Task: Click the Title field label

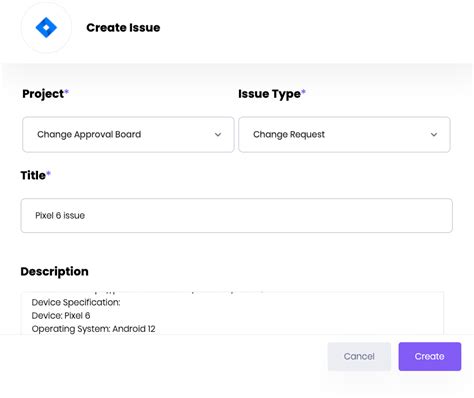Action: coord(33,175)
